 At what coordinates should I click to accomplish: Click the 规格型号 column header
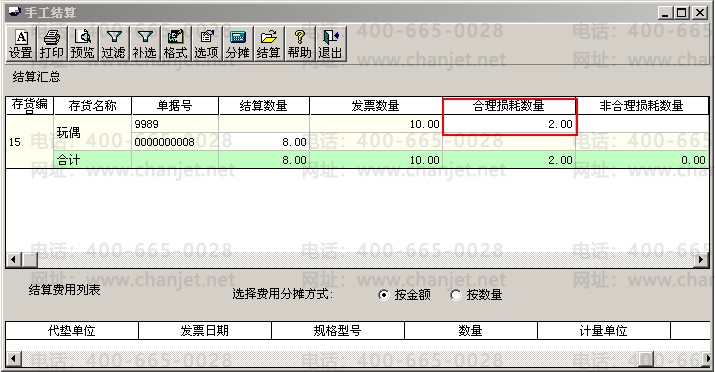coord(337,331)
